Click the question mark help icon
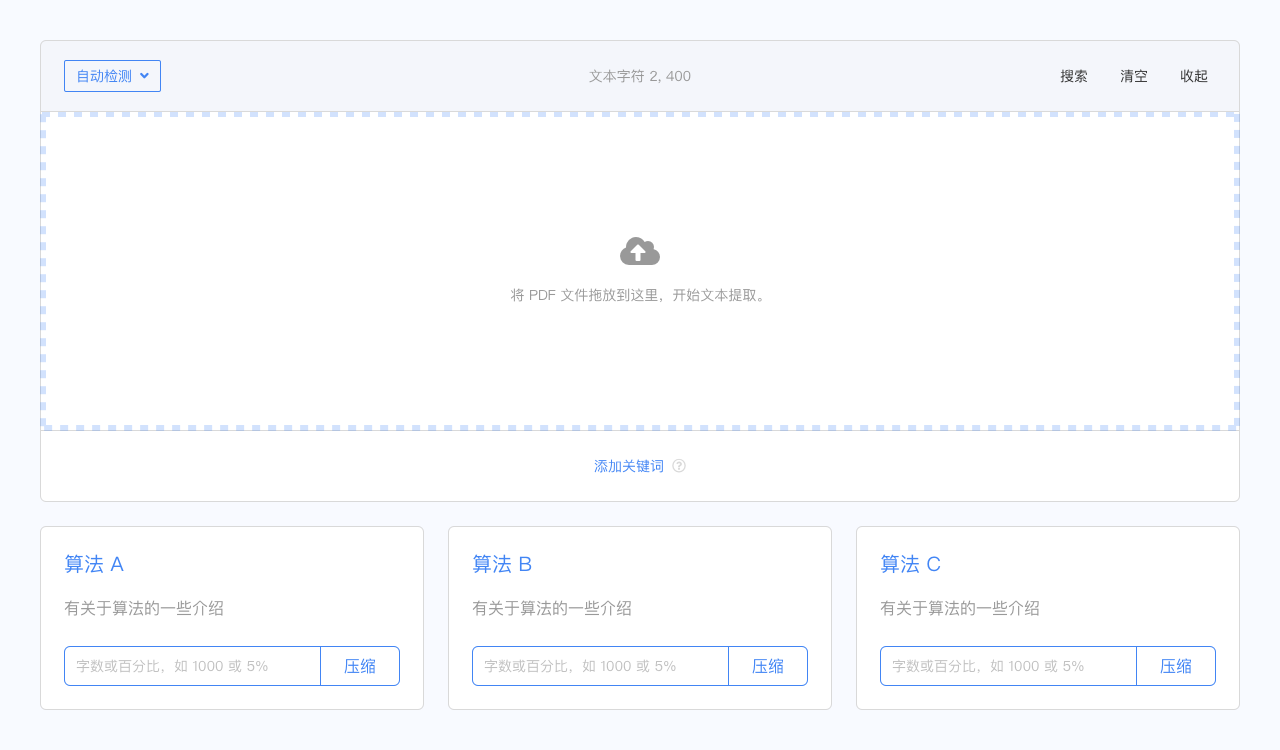This screenshot has width=1280, height=750. click(x=679, y=466)
